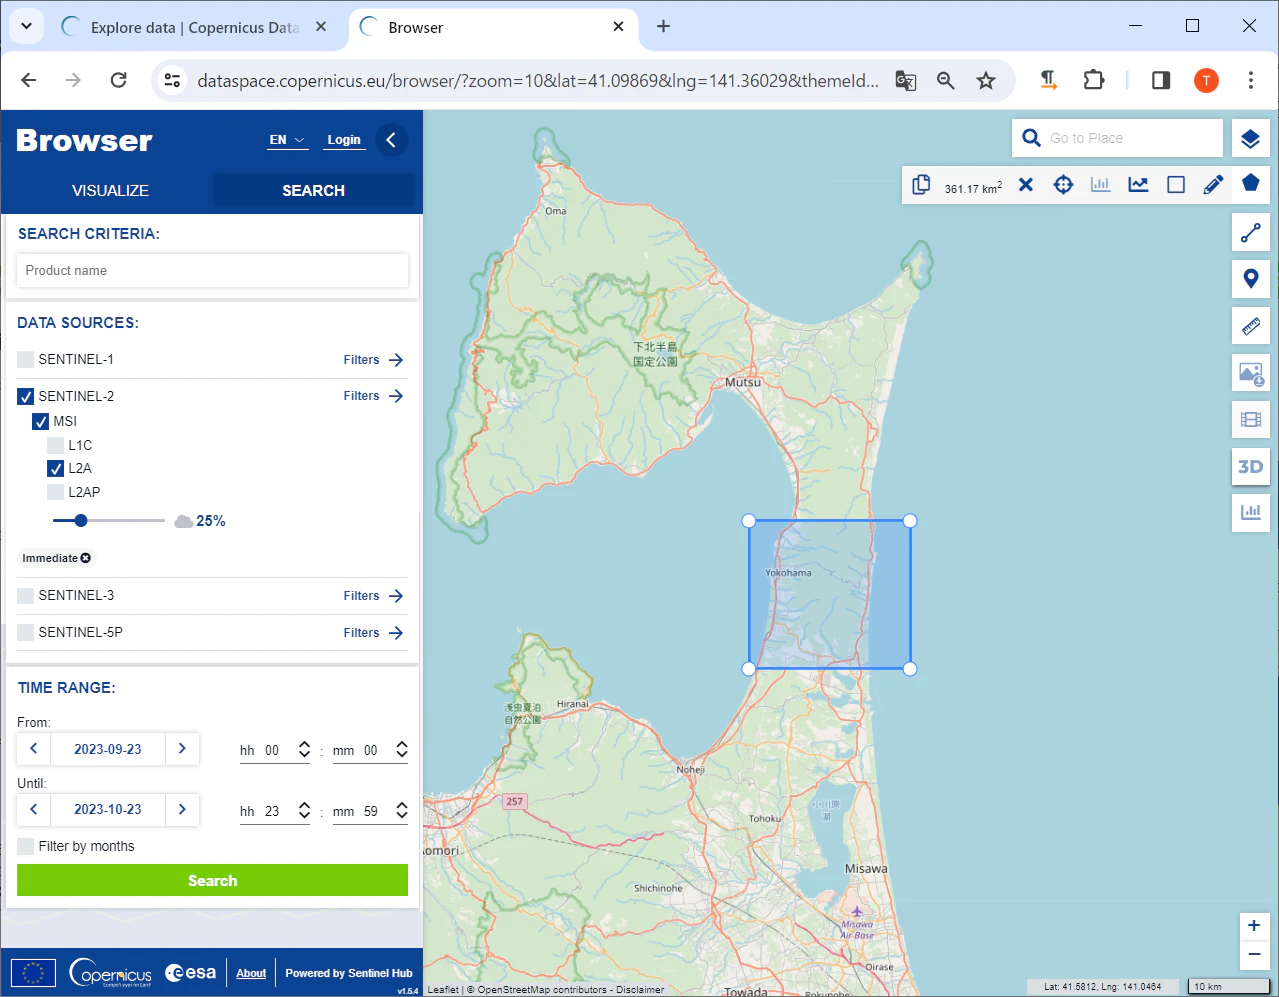Open the statistical info line chart
The width and height of the screenshot is (1279, 997).
coord(1138,185)
